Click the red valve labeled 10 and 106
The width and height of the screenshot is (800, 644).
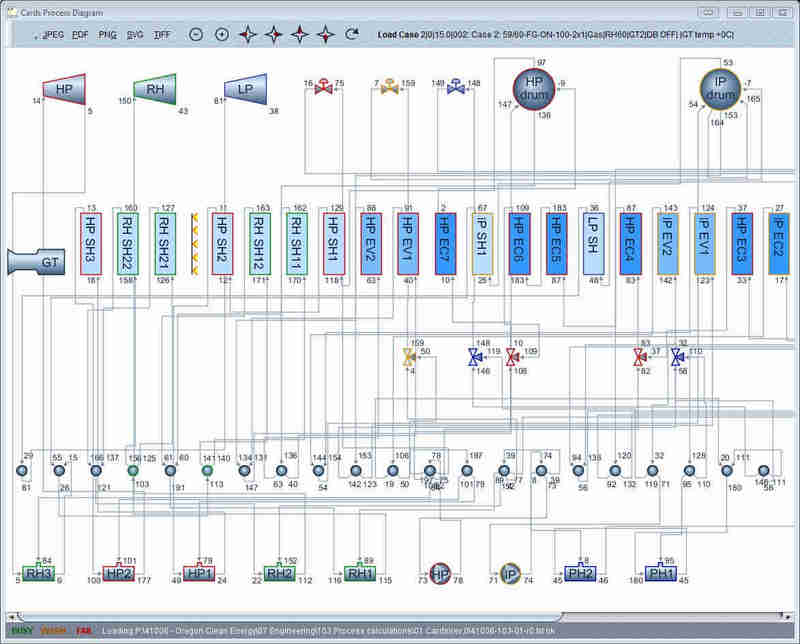coord(512,357)
